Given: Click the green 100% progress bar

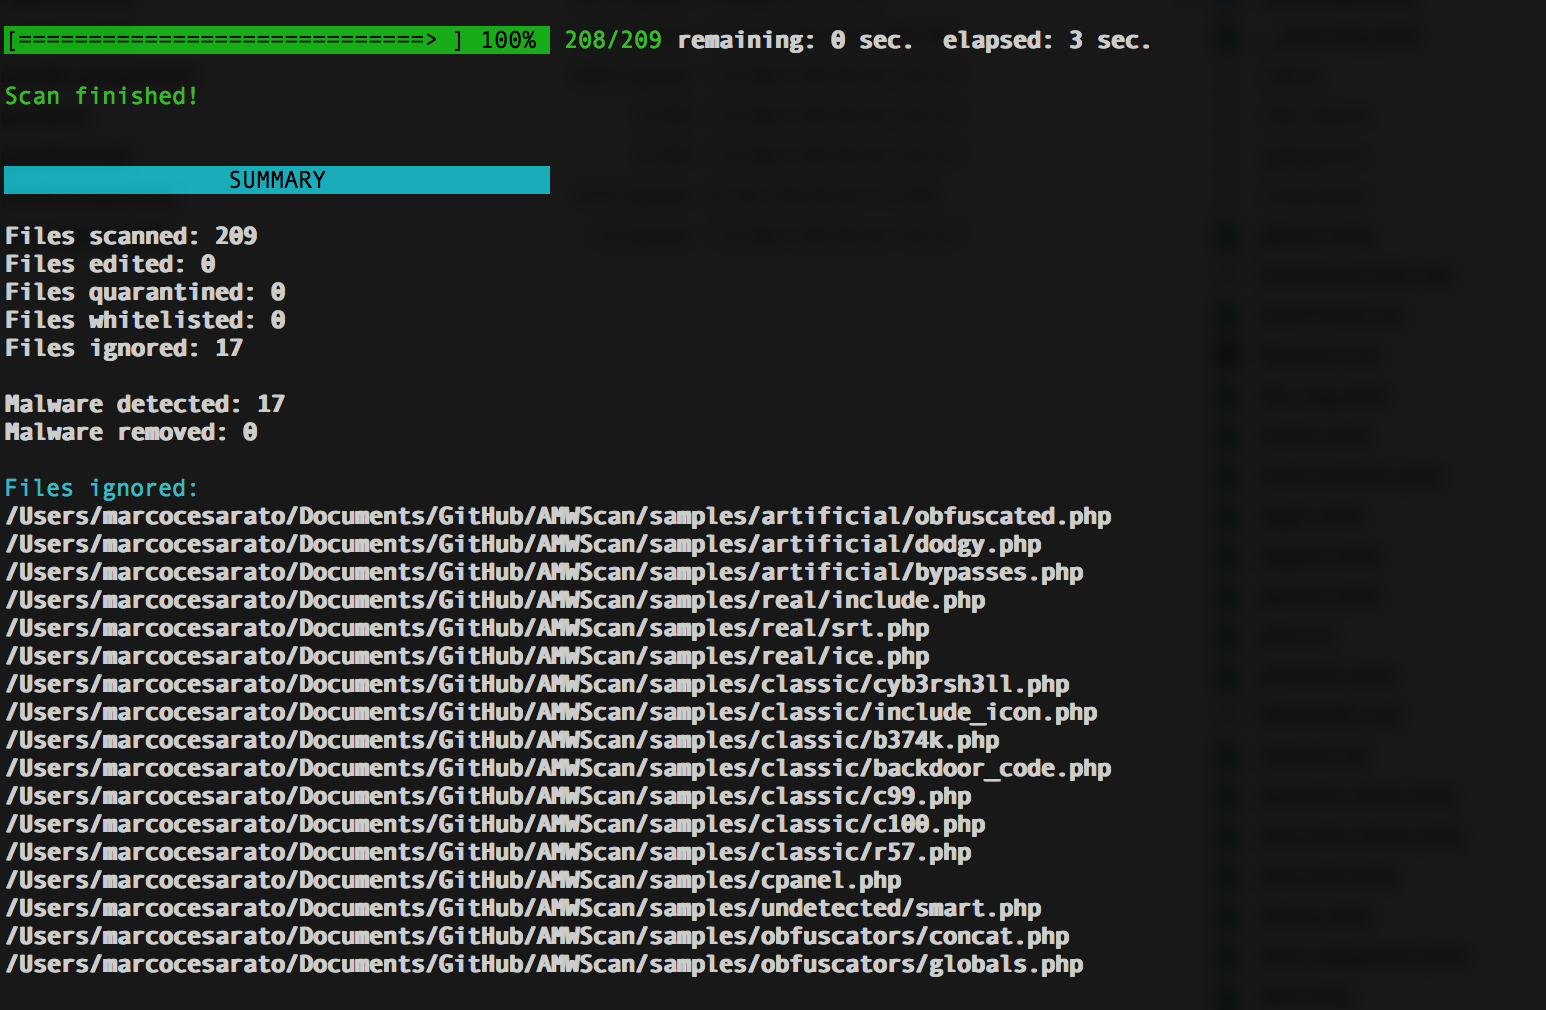Looking at the screenshot, I should tap(277, 40).
